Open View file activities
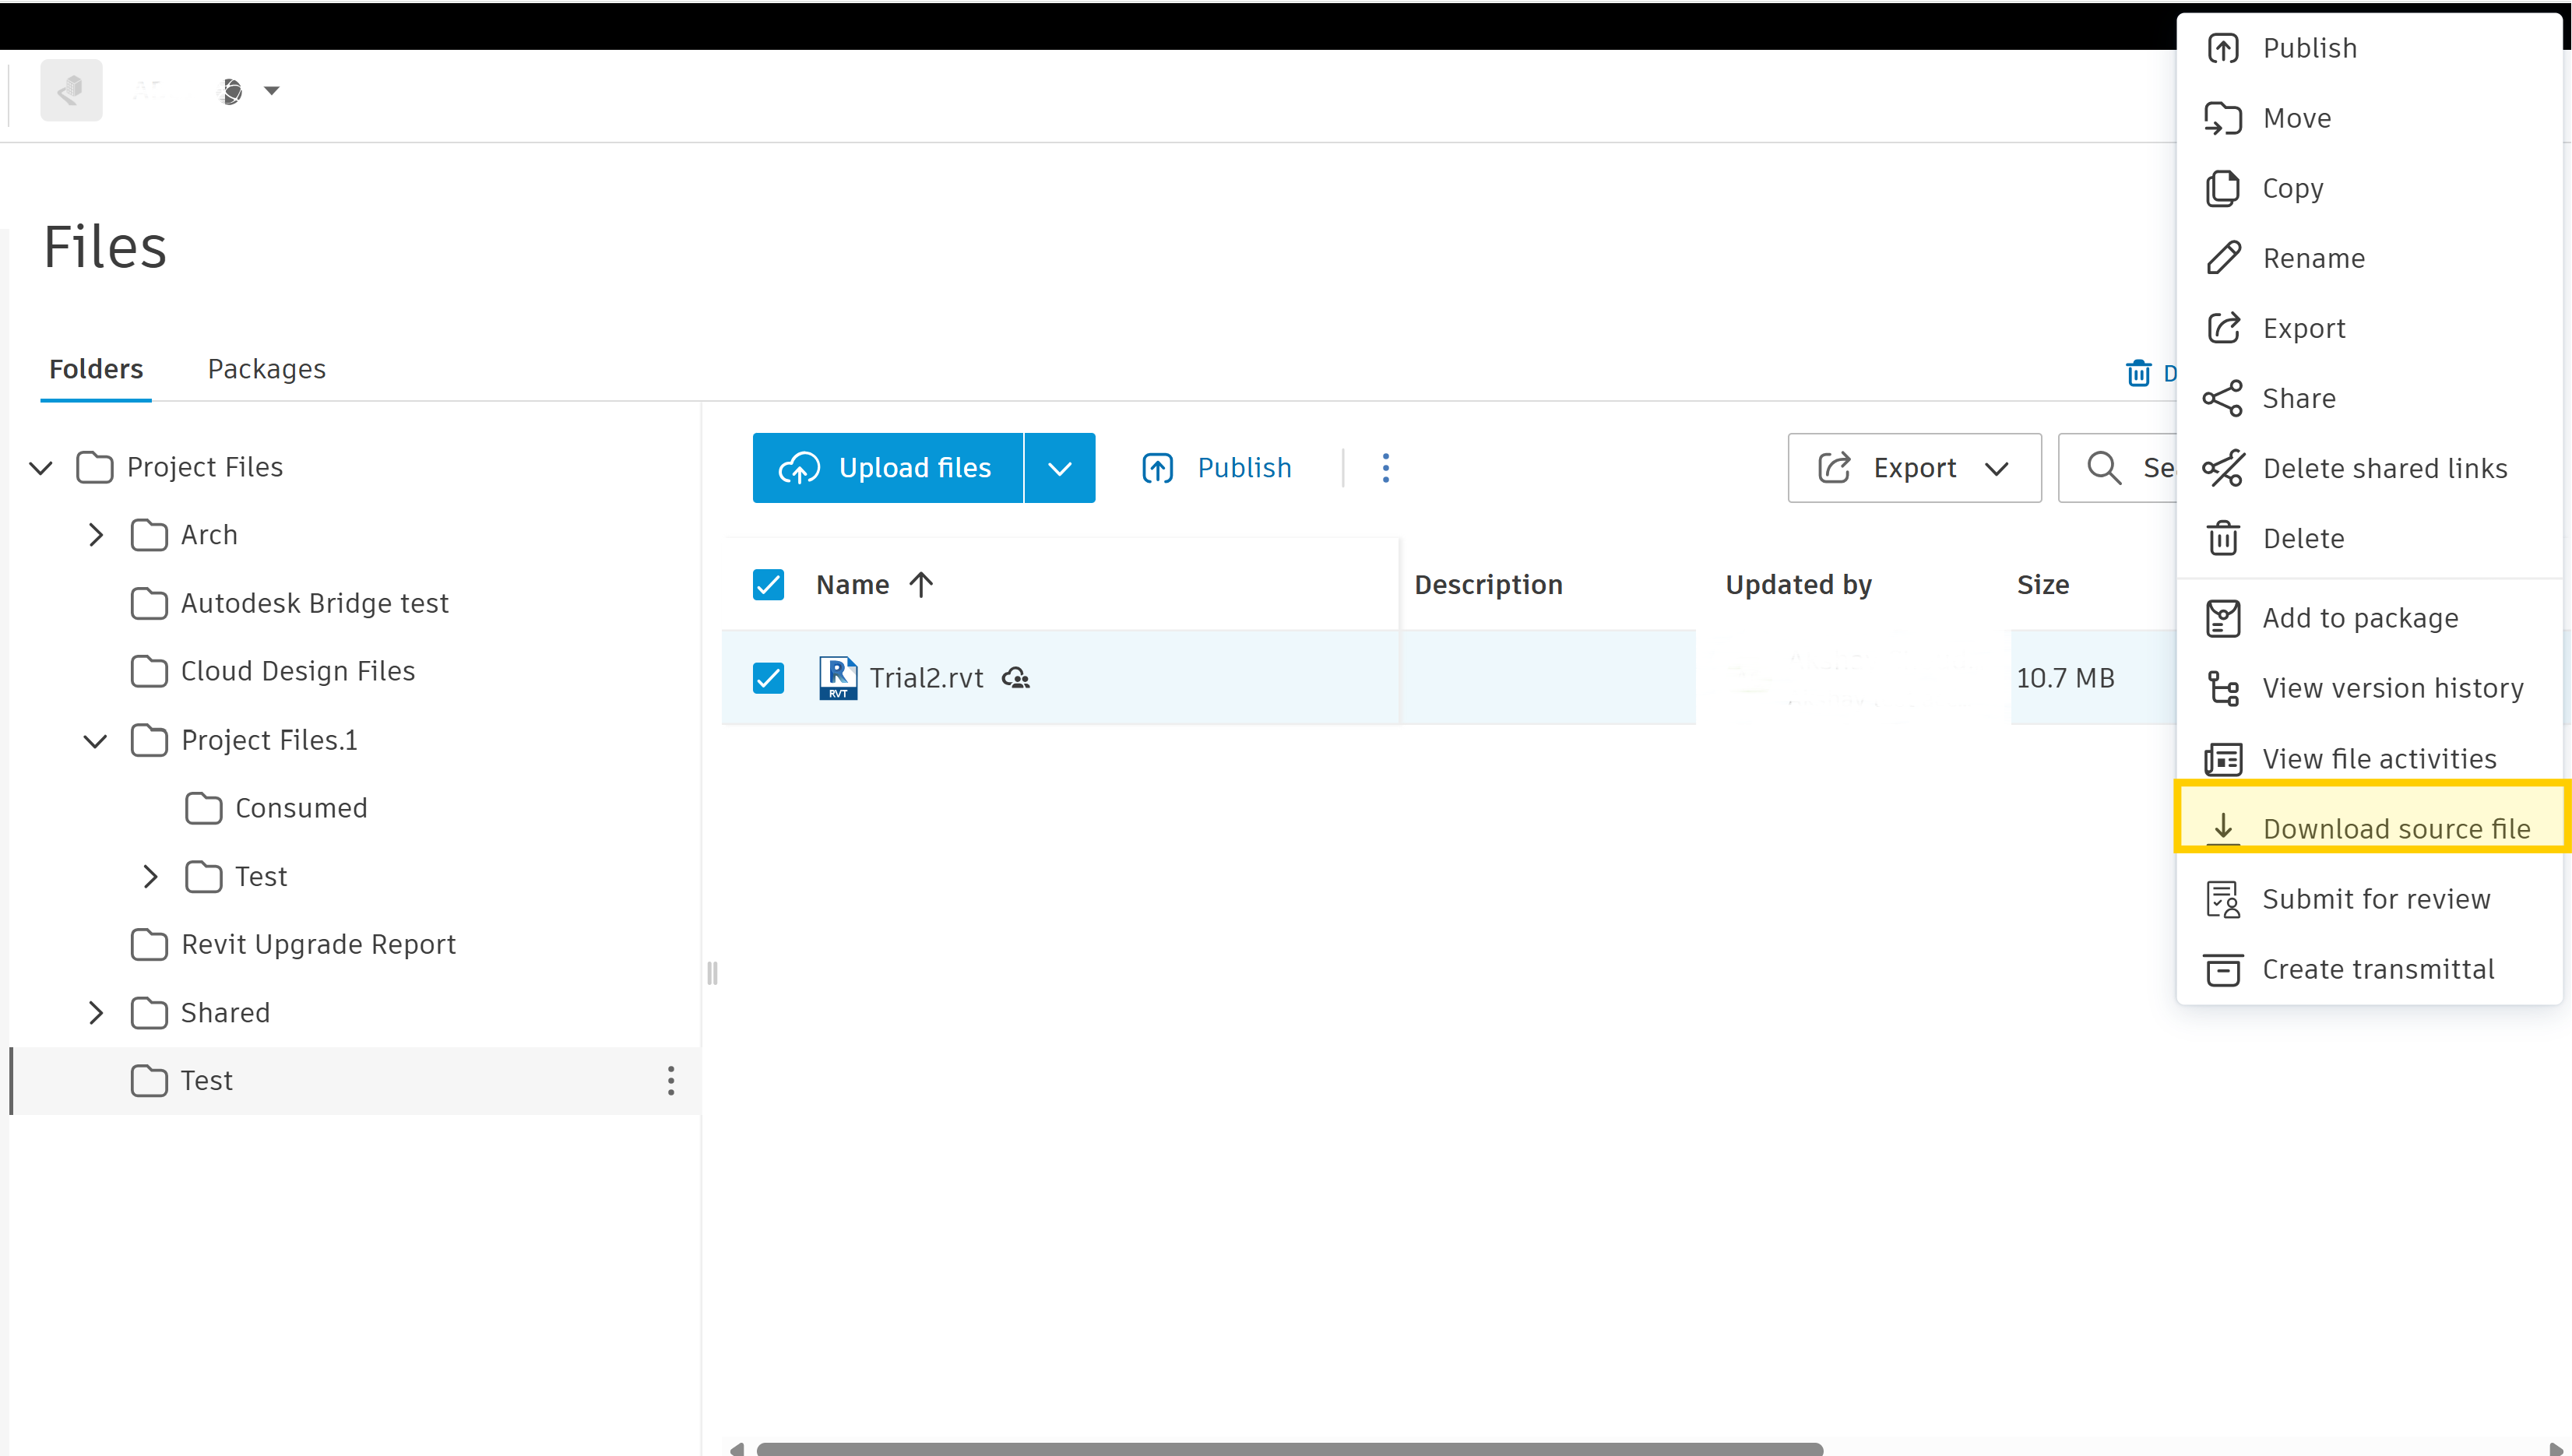 tap(2369, 758)
